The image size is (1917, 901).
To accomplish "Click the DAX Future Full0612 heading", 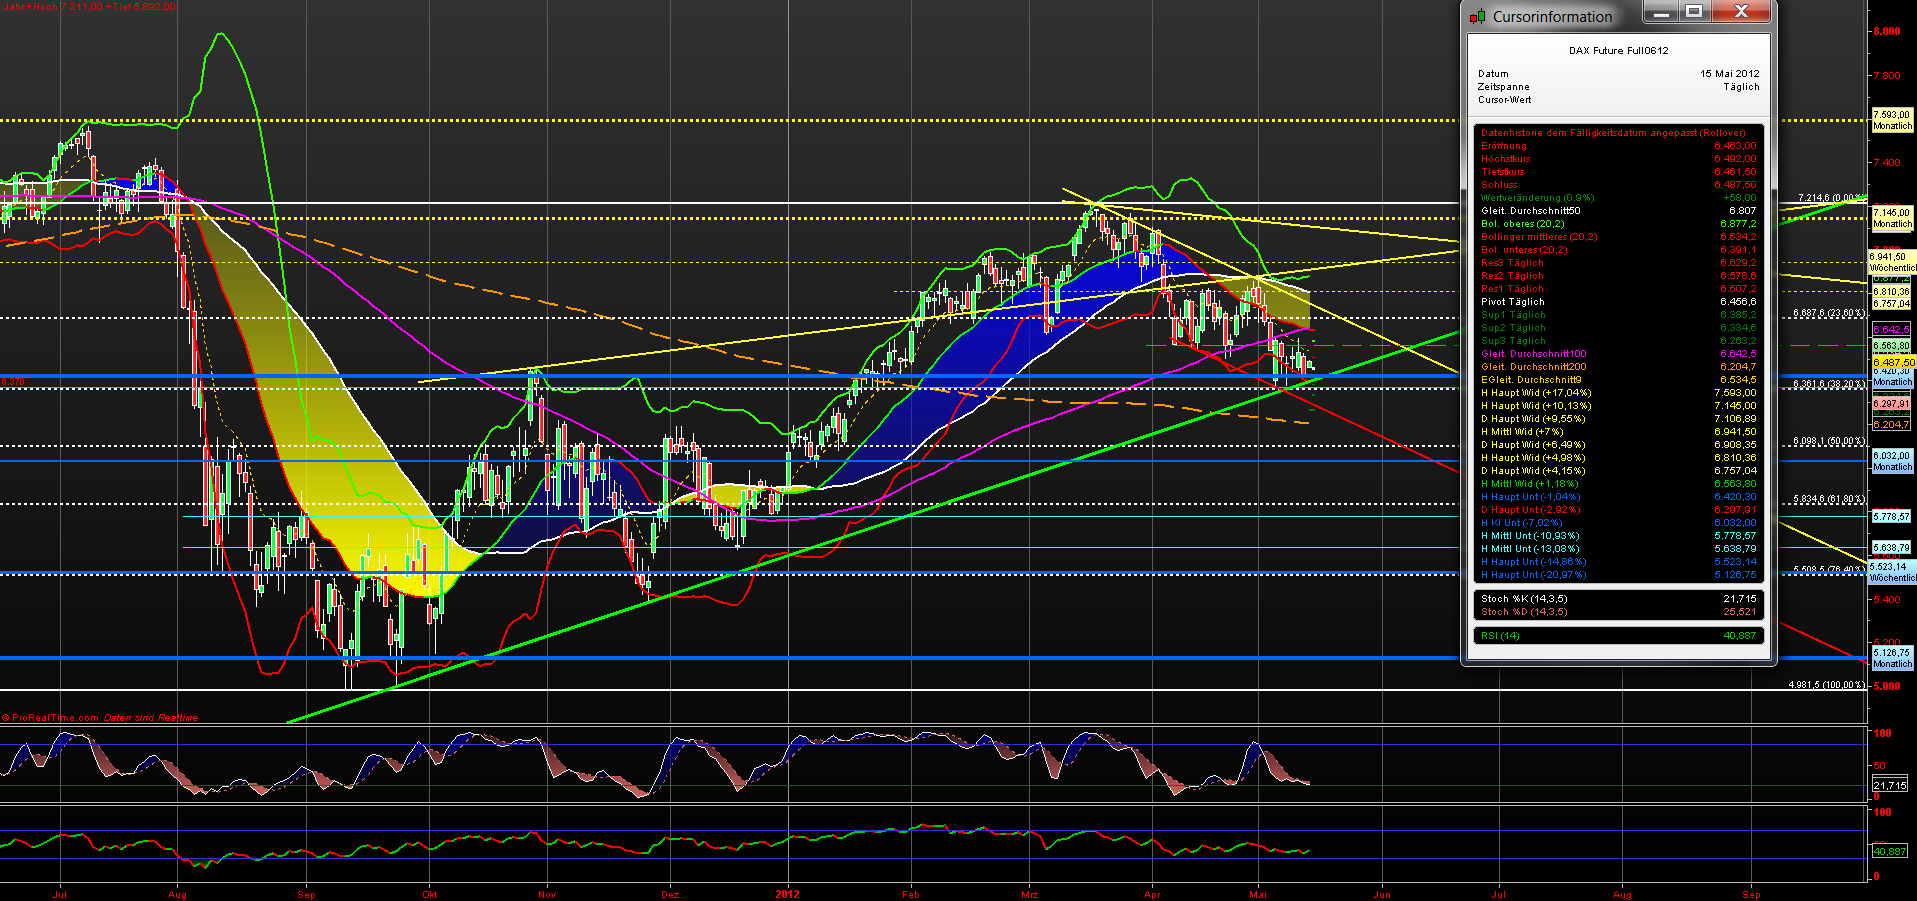I will (x=1618, y=51).
